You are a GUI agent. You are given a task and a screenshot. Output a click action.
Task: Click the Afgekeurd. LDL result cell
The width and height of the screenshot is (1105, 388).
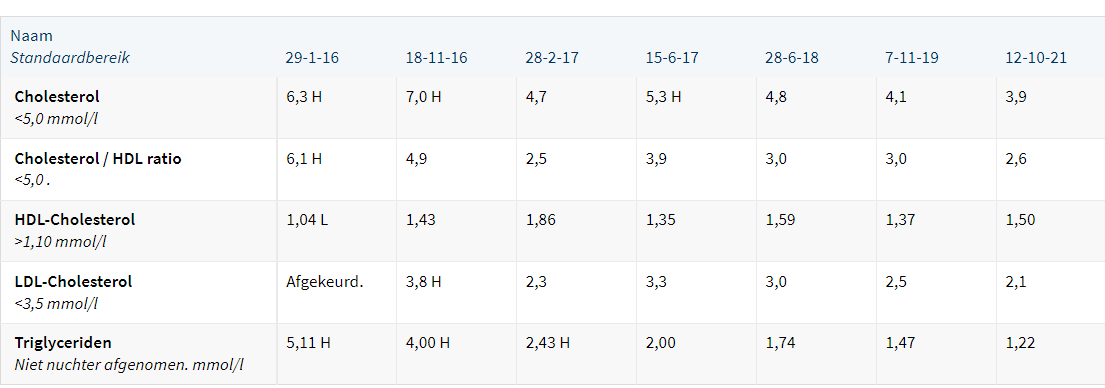[x=324, y=282]
